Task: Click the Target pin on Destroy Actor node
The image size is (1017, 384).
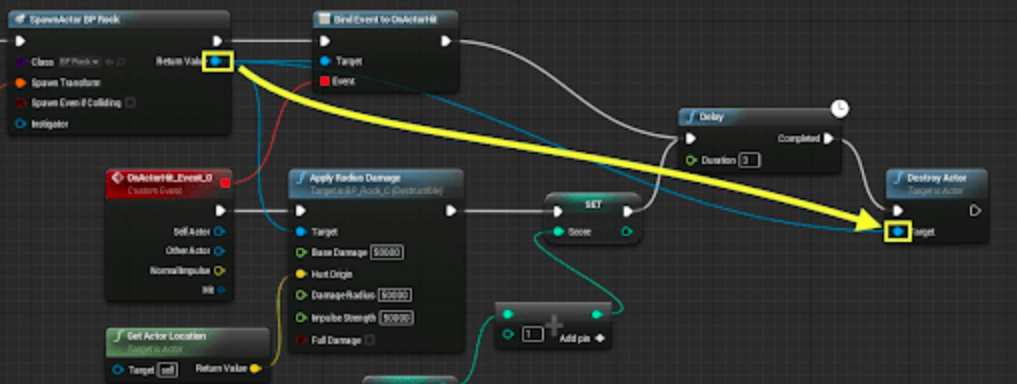Action: point(898,232)
